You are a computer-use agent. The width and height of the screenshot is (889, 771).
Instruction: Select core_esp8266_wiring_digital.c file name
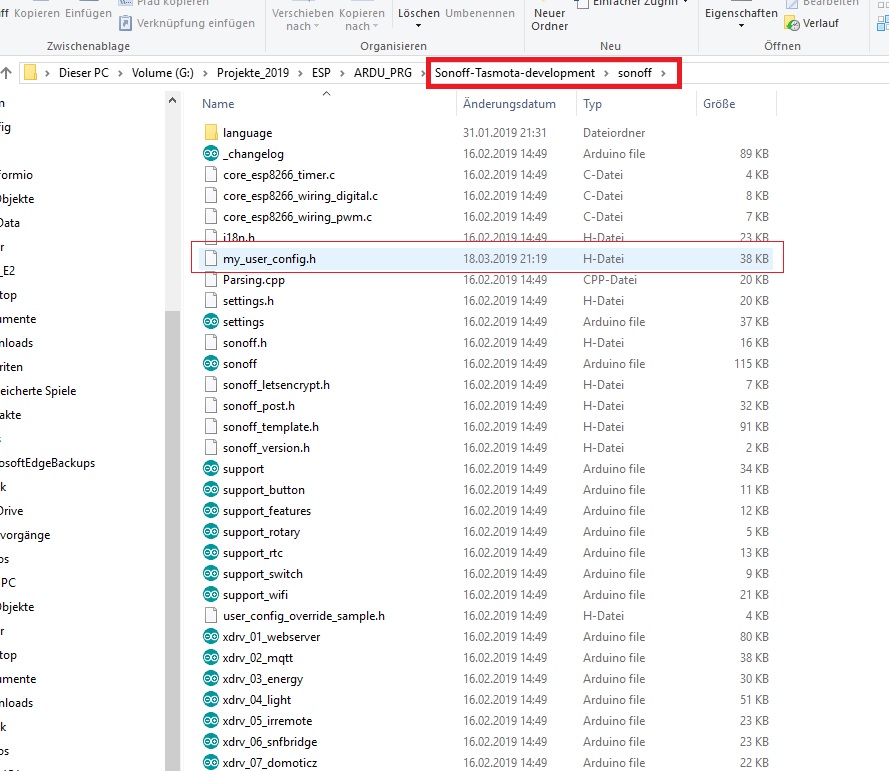point(300,196)
